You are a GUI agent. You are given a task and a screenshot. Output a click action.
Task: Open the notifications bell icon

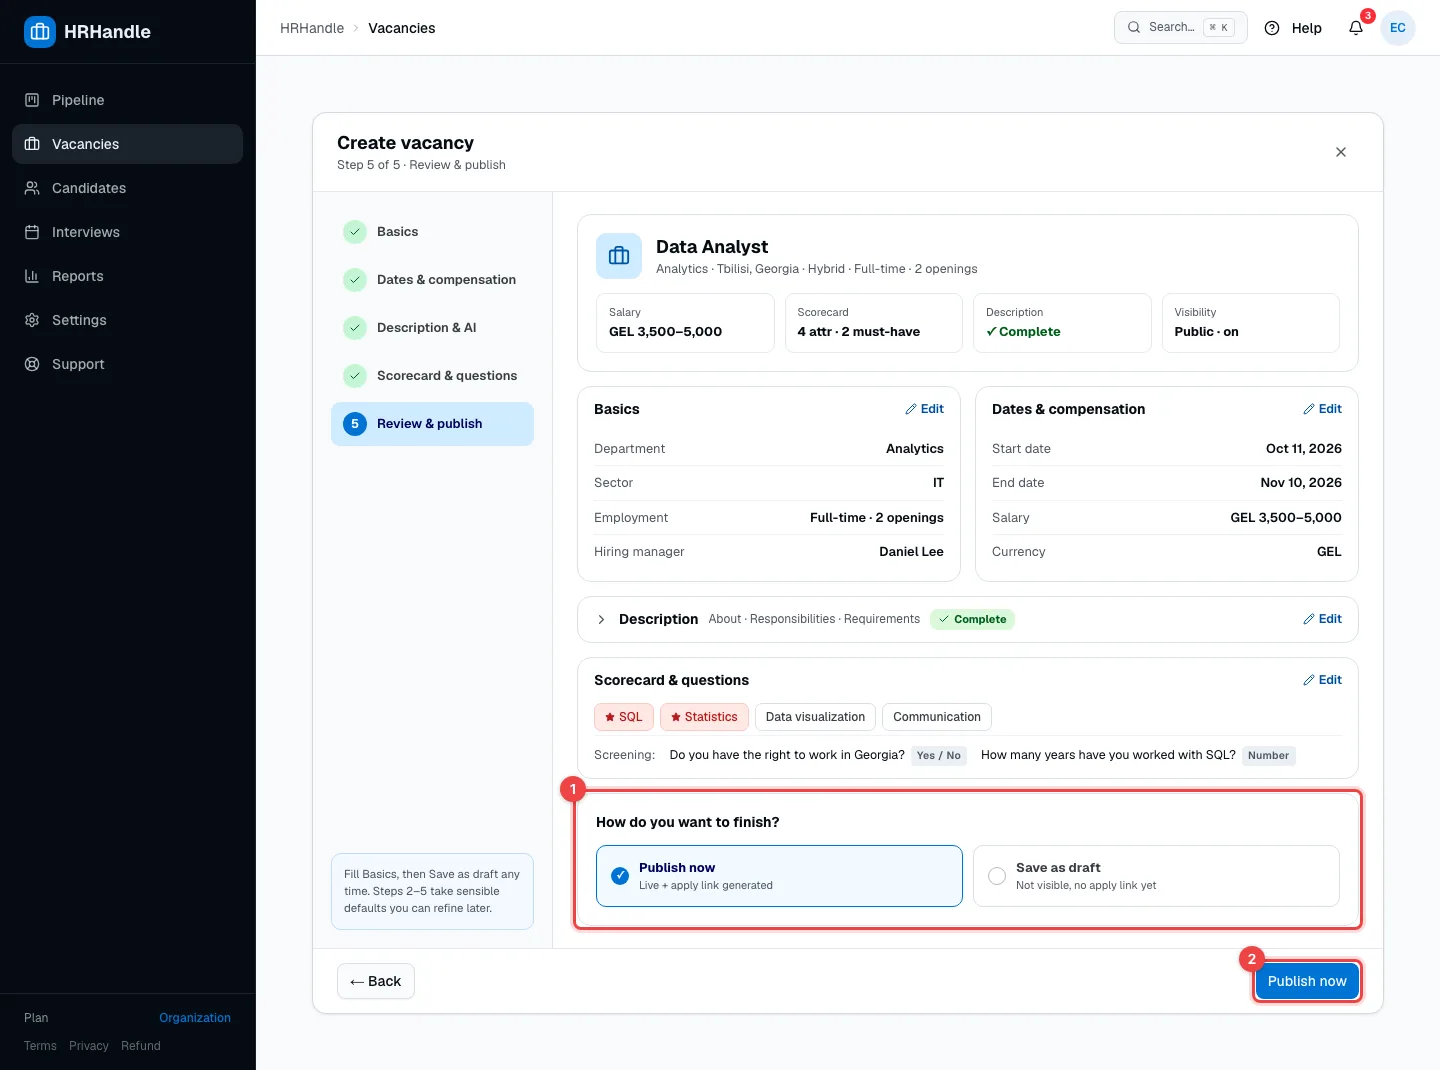[x=1356, y=28]
